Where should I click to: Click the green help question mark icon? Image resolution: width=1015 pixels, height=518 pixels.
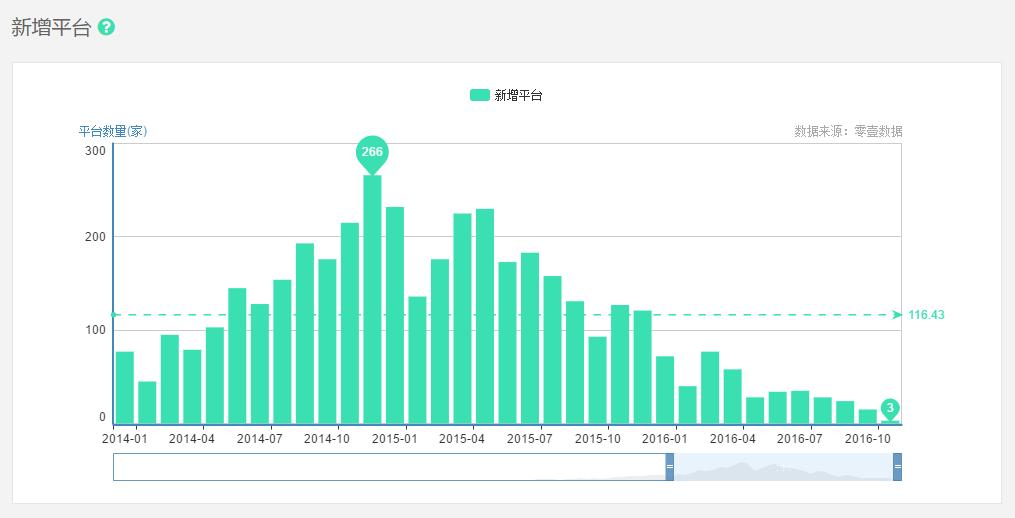[x=106, y=27]
